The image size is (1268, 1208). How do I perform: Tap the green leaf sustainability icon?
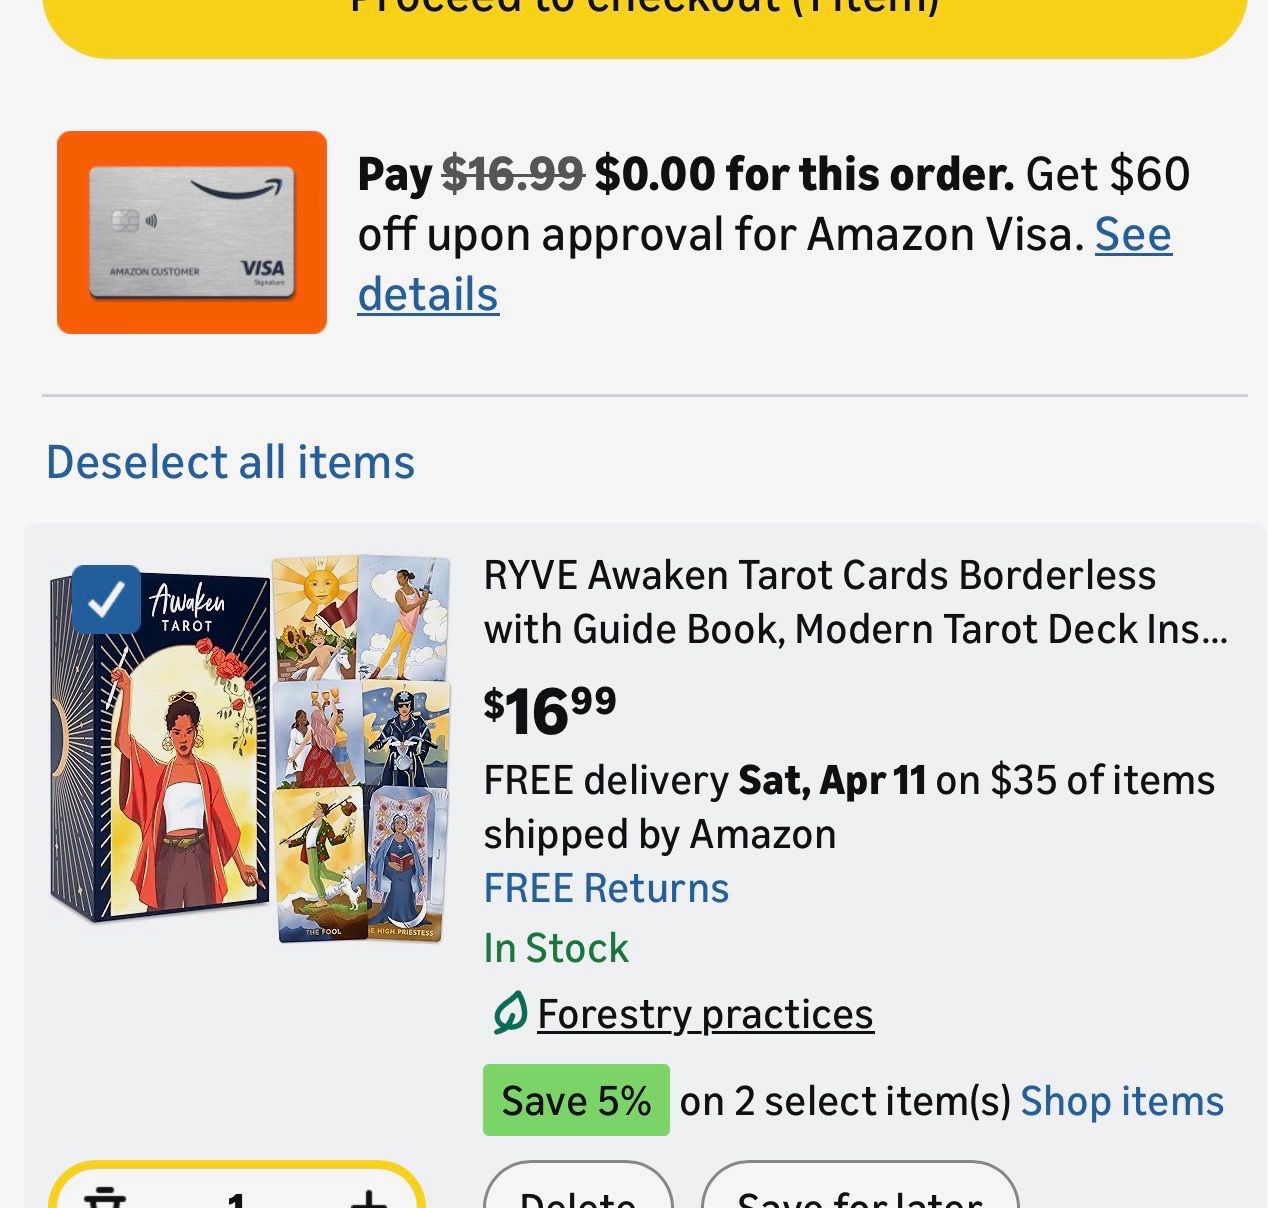point(509,1014)
